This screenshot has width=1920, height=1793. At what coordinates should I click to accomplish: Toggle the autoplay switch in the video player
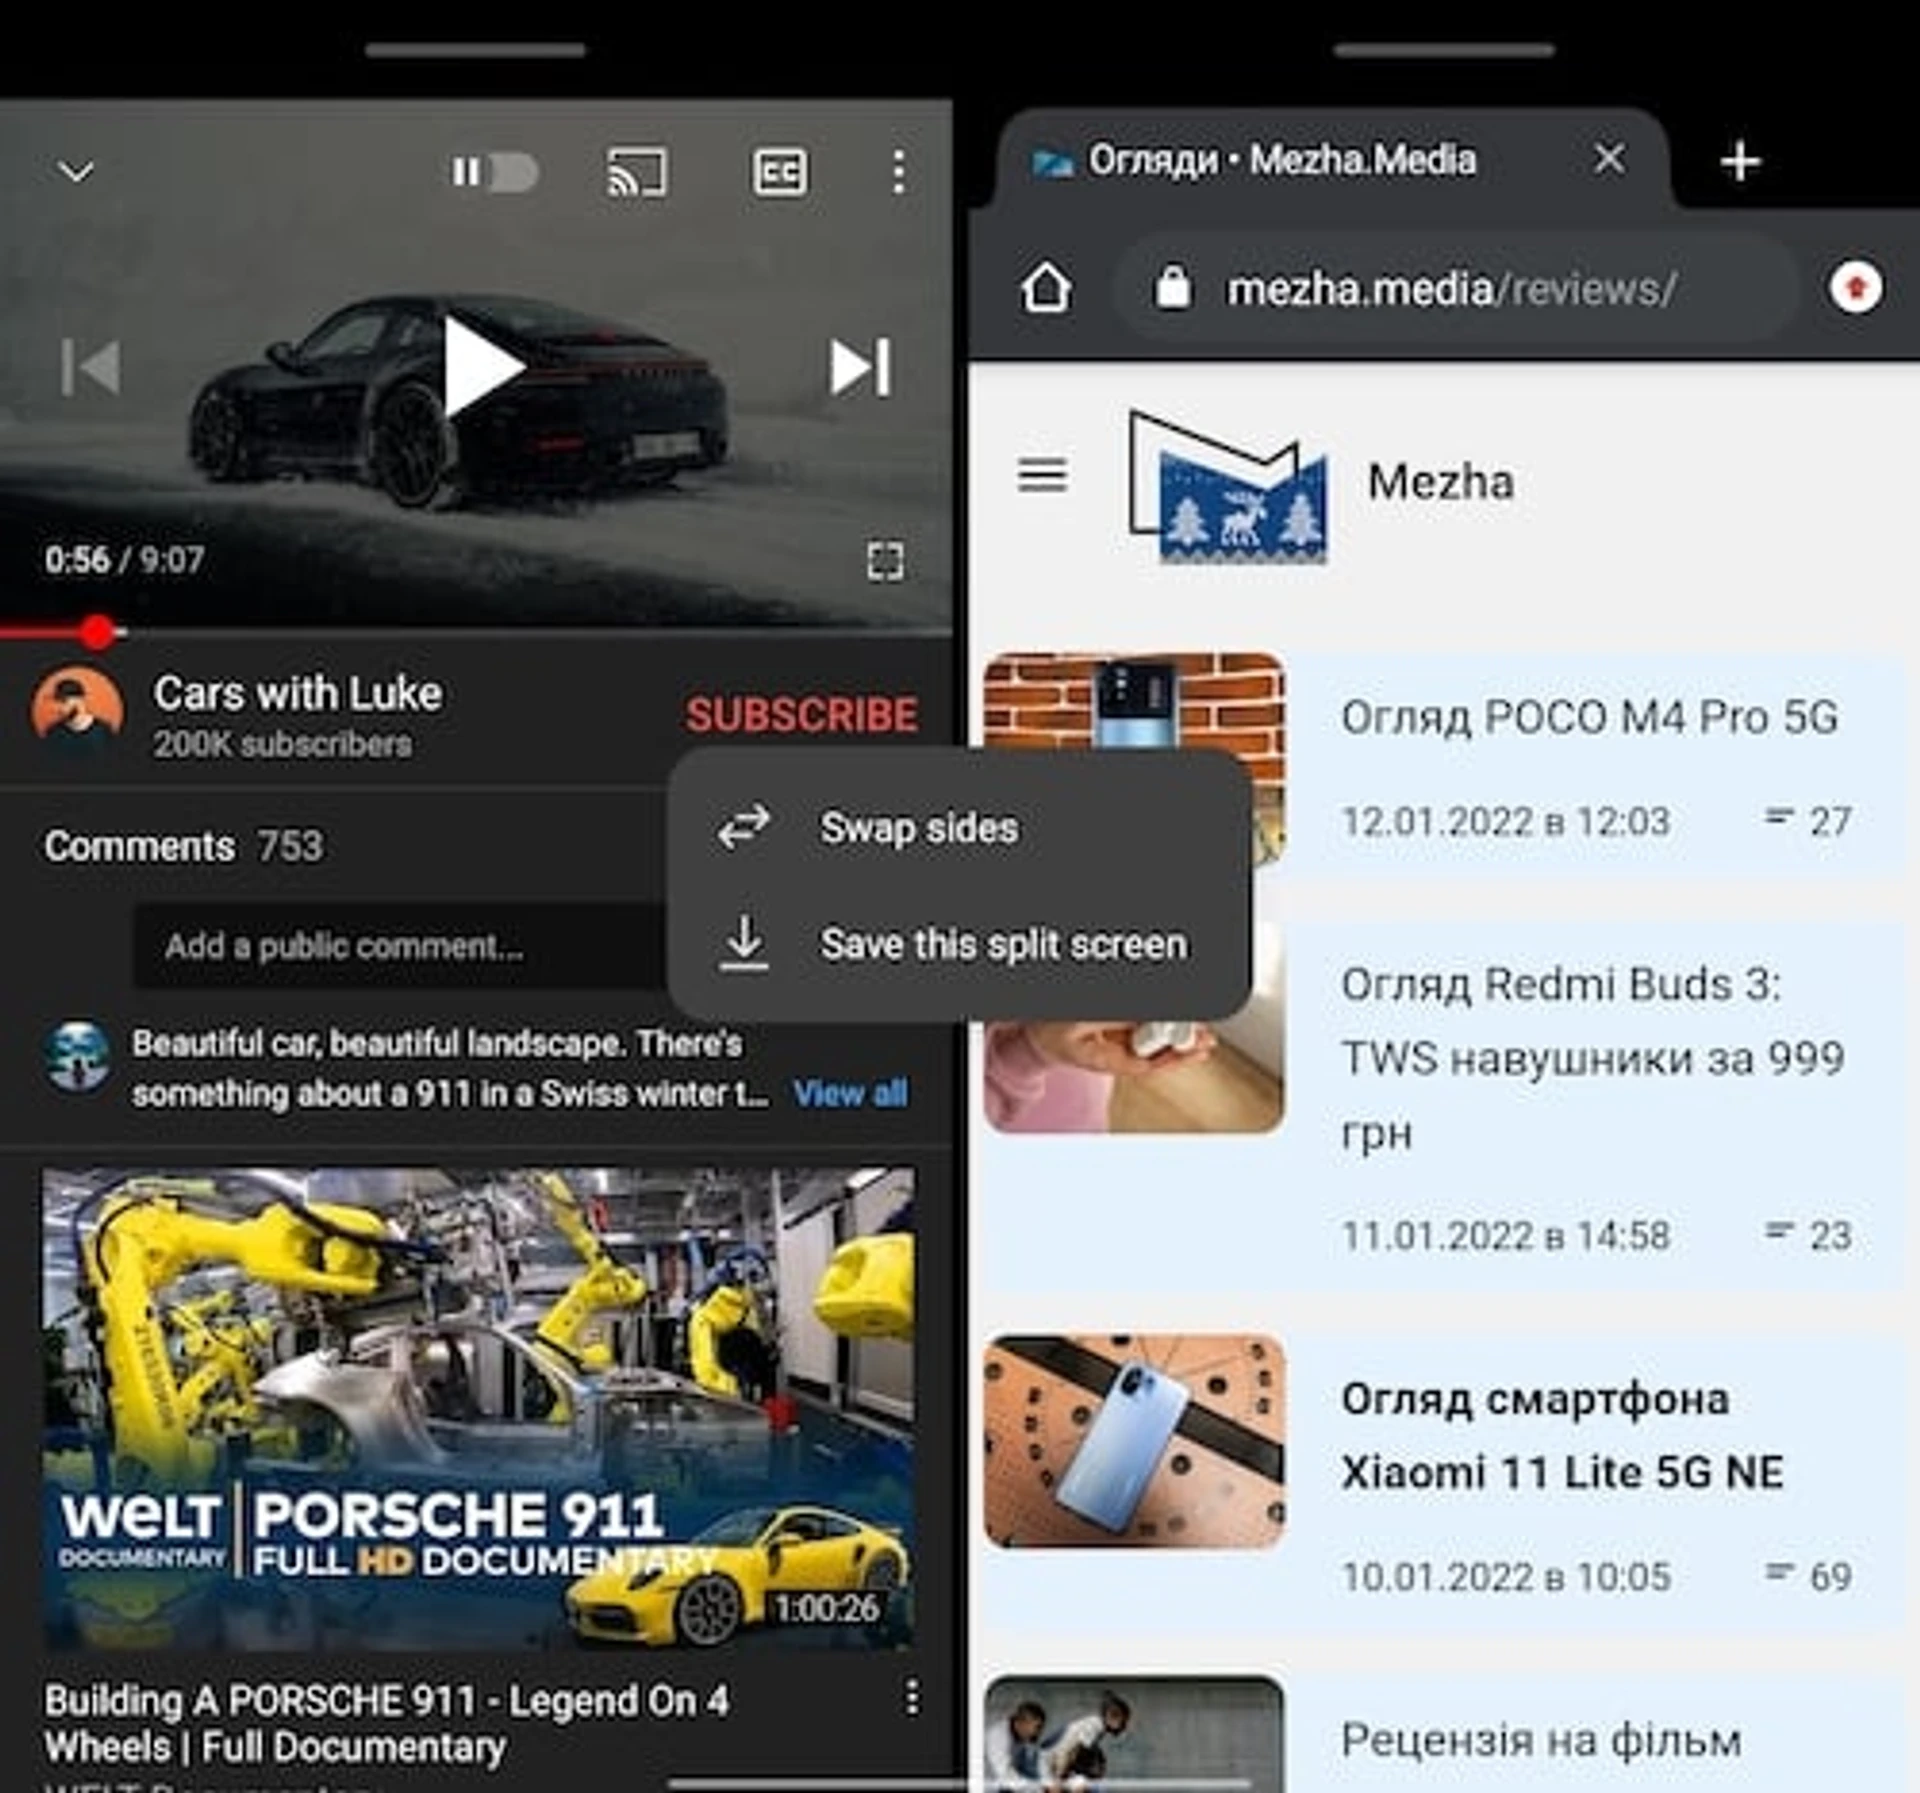(494, 172)
